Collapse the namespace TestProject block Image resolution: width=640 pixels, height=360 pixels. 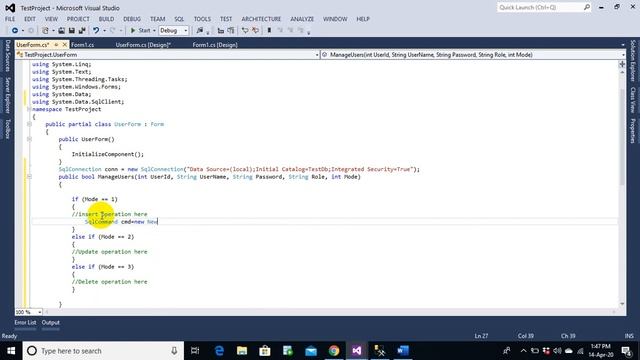click(29, 109)
